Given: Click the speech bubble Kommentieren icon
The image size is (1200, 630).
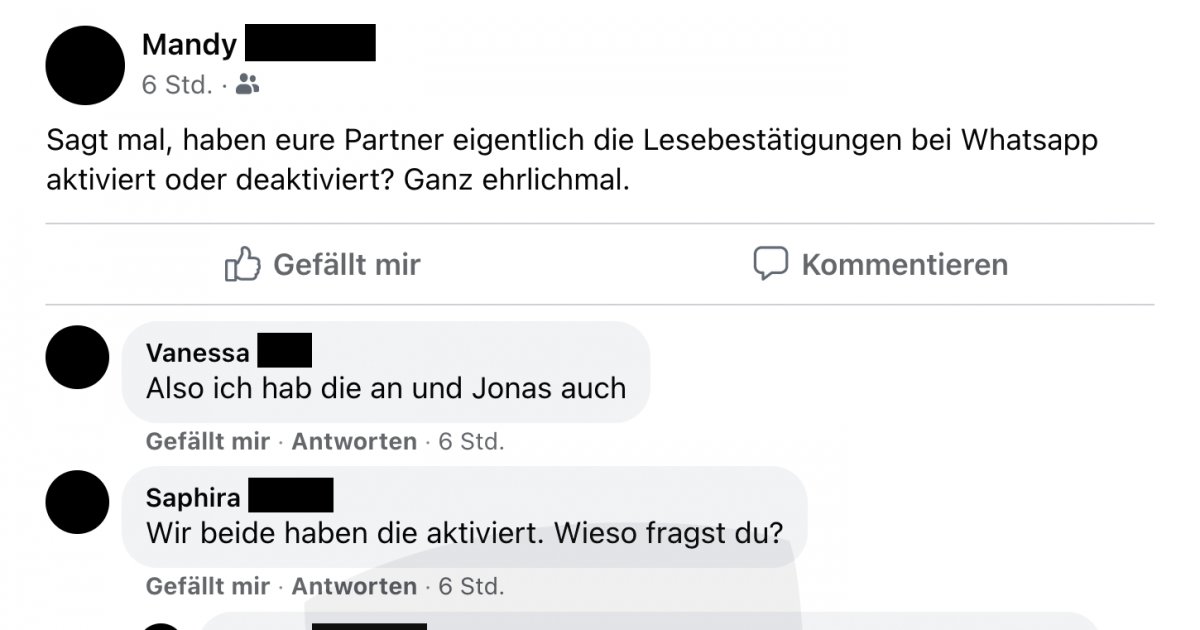Looking at the screenshot, I should click(x=770, y=264).
